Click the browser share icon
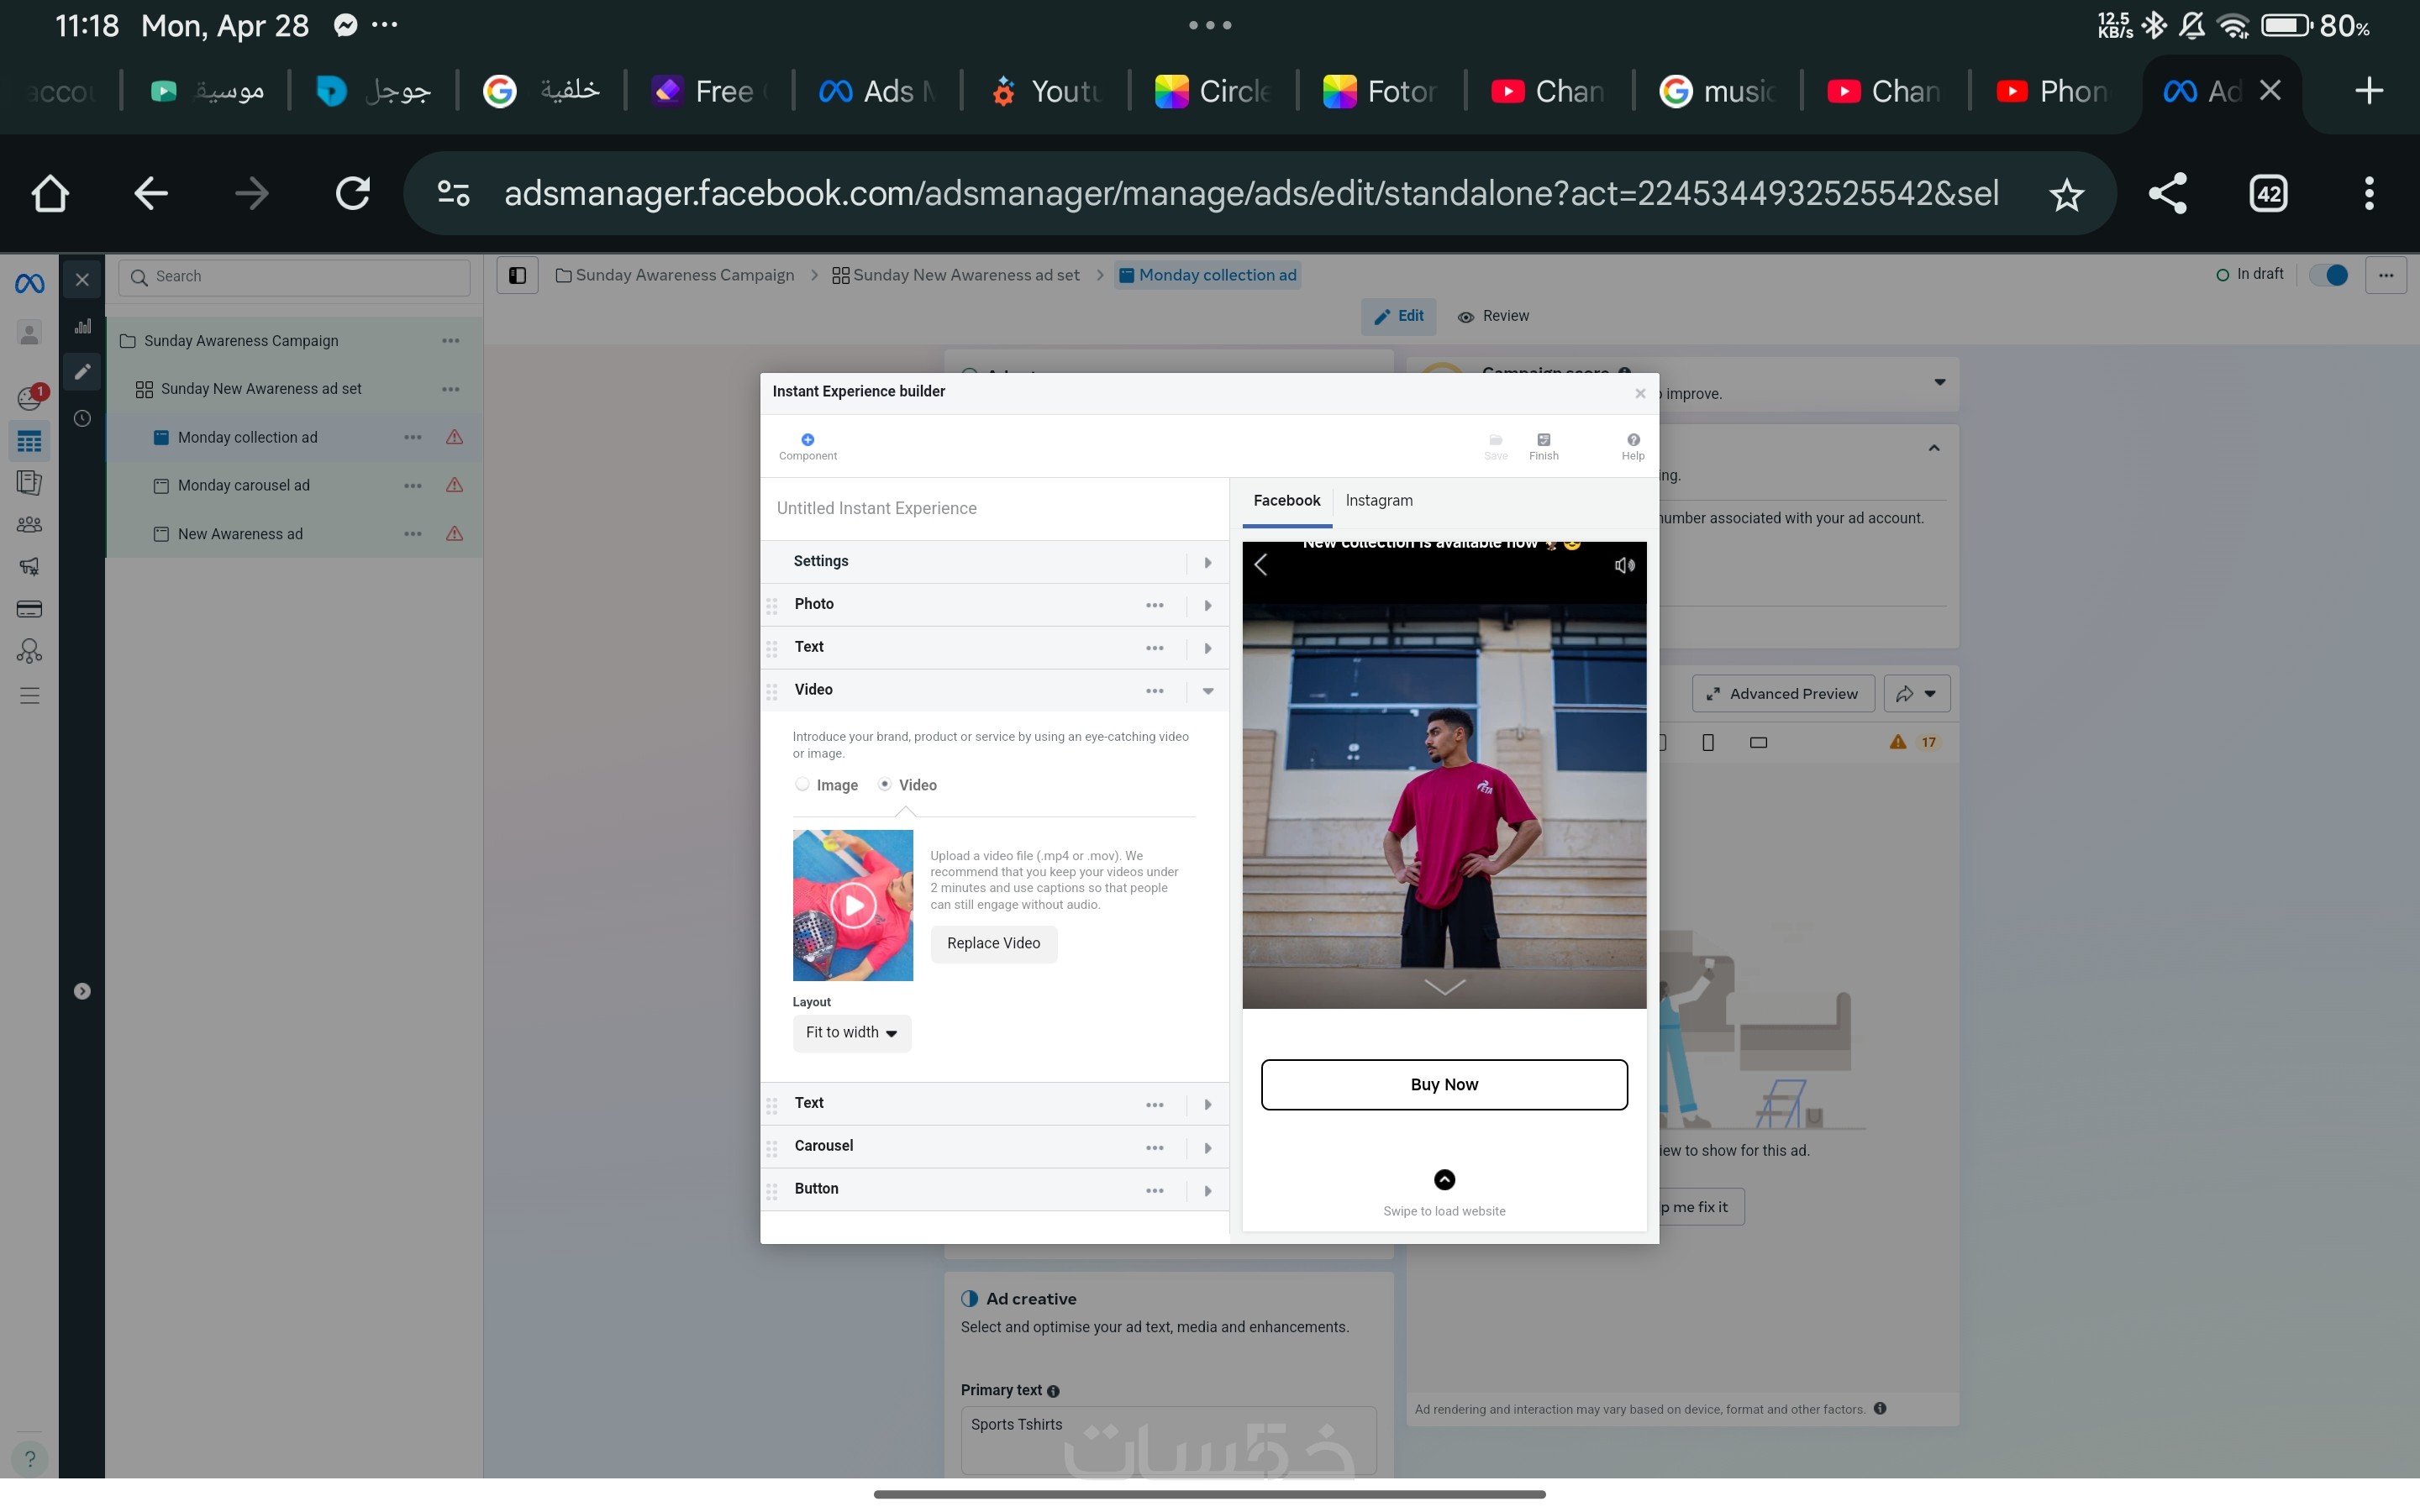Viewport: 2420px width, 1512px height. coord(2167,193)
